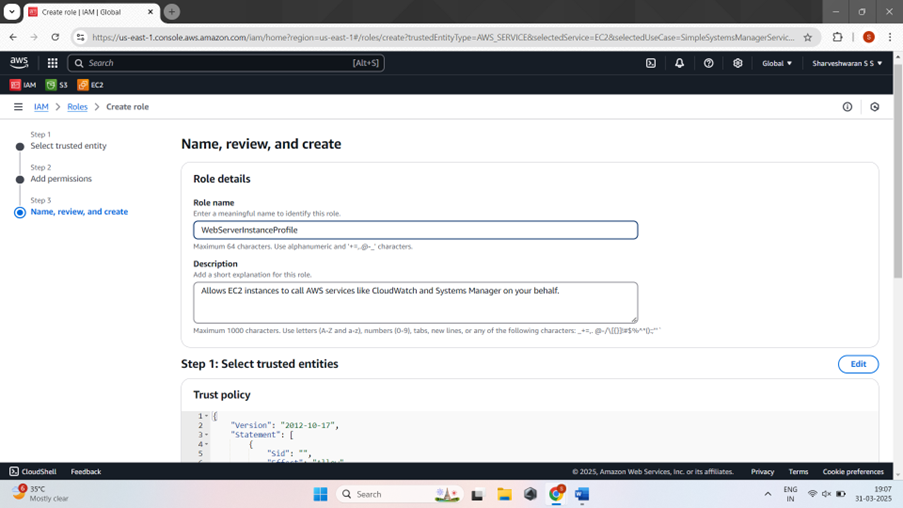This screenshot has height=508, width=903.
Task: Open the S3 service shortcut
Action: click(56, 85)
